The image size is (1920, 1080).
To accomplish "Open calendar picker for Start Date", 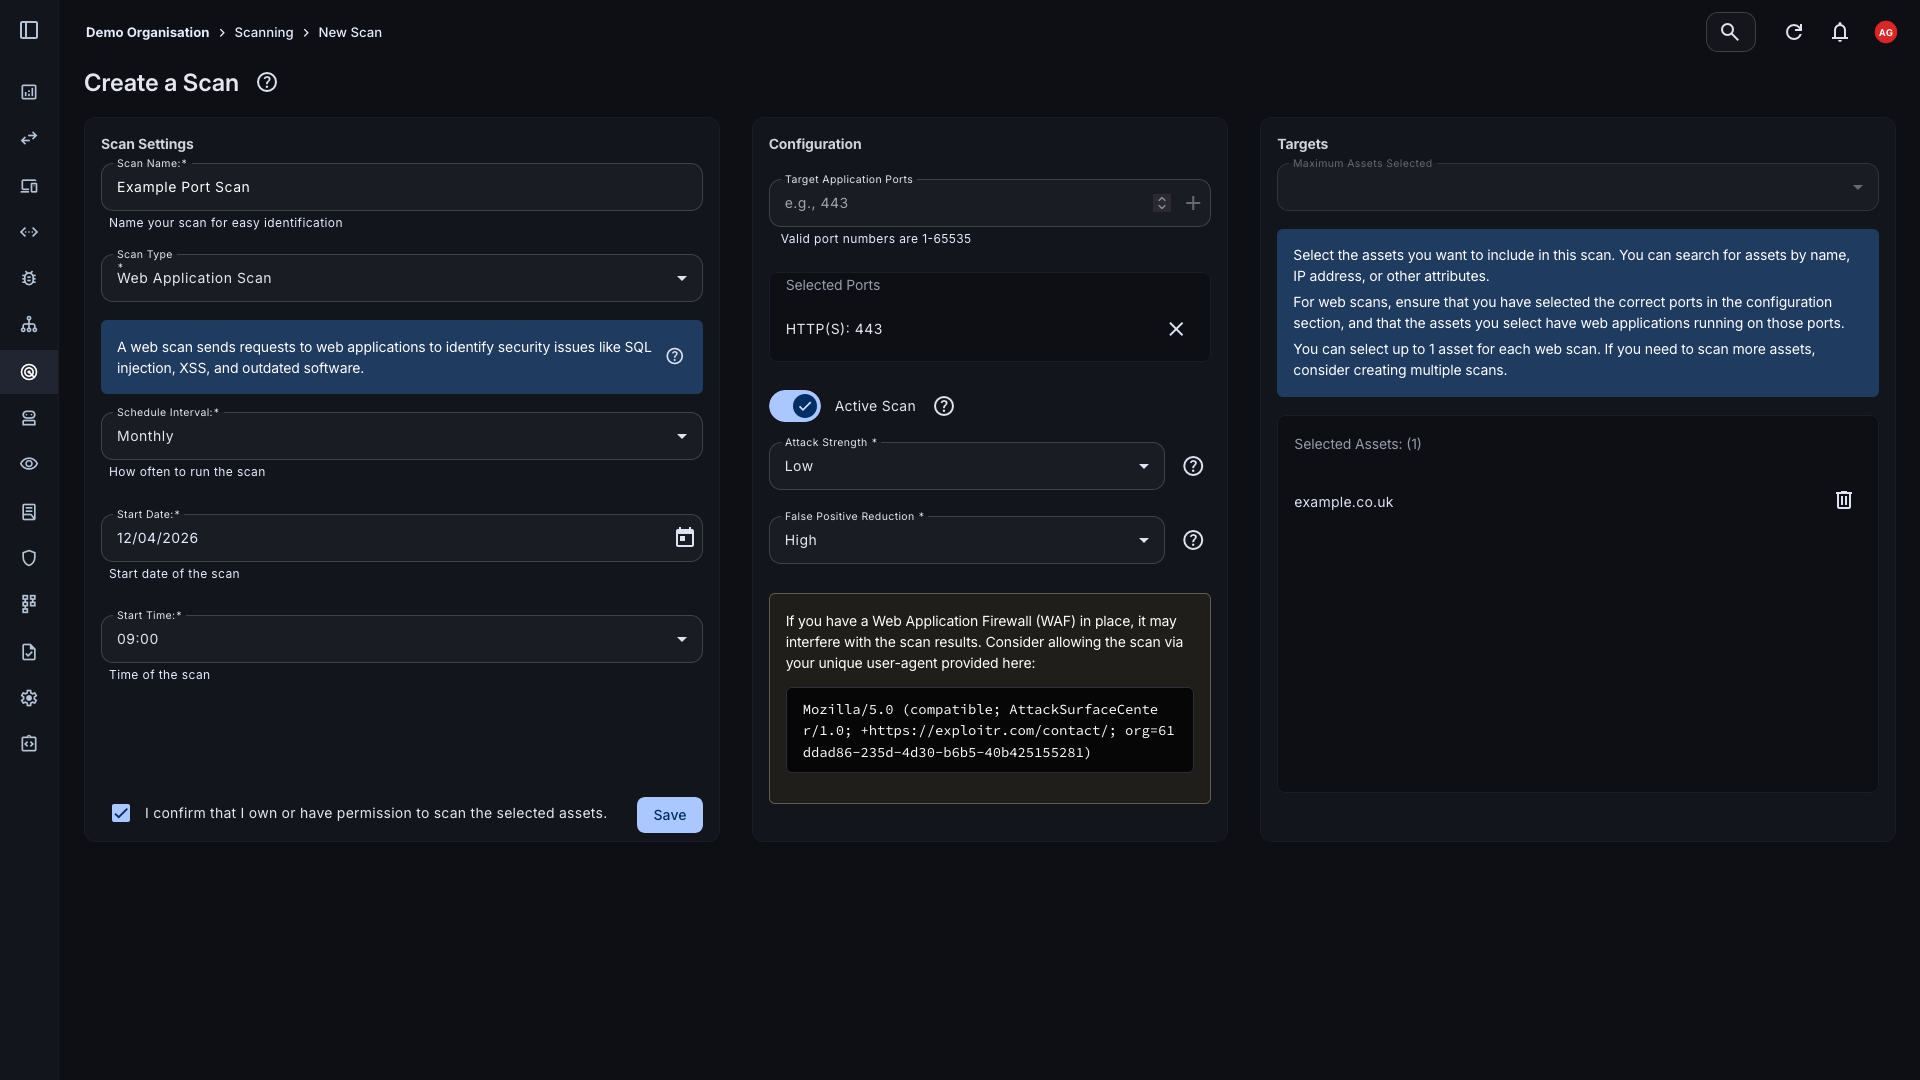I will coord(685,538).
